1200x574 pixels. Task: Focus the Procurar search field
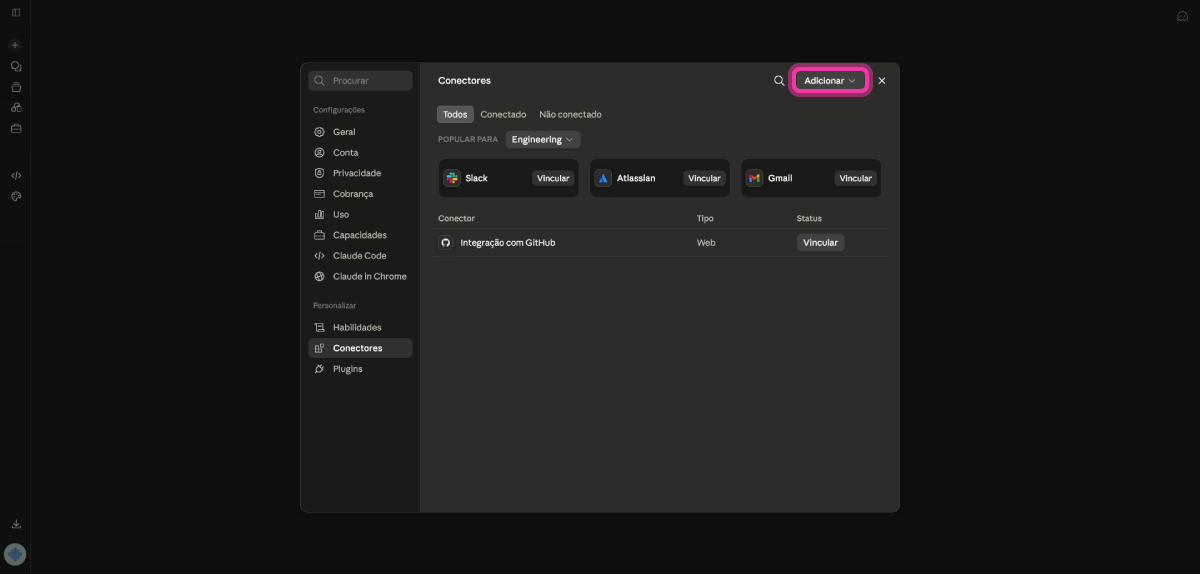360,80
